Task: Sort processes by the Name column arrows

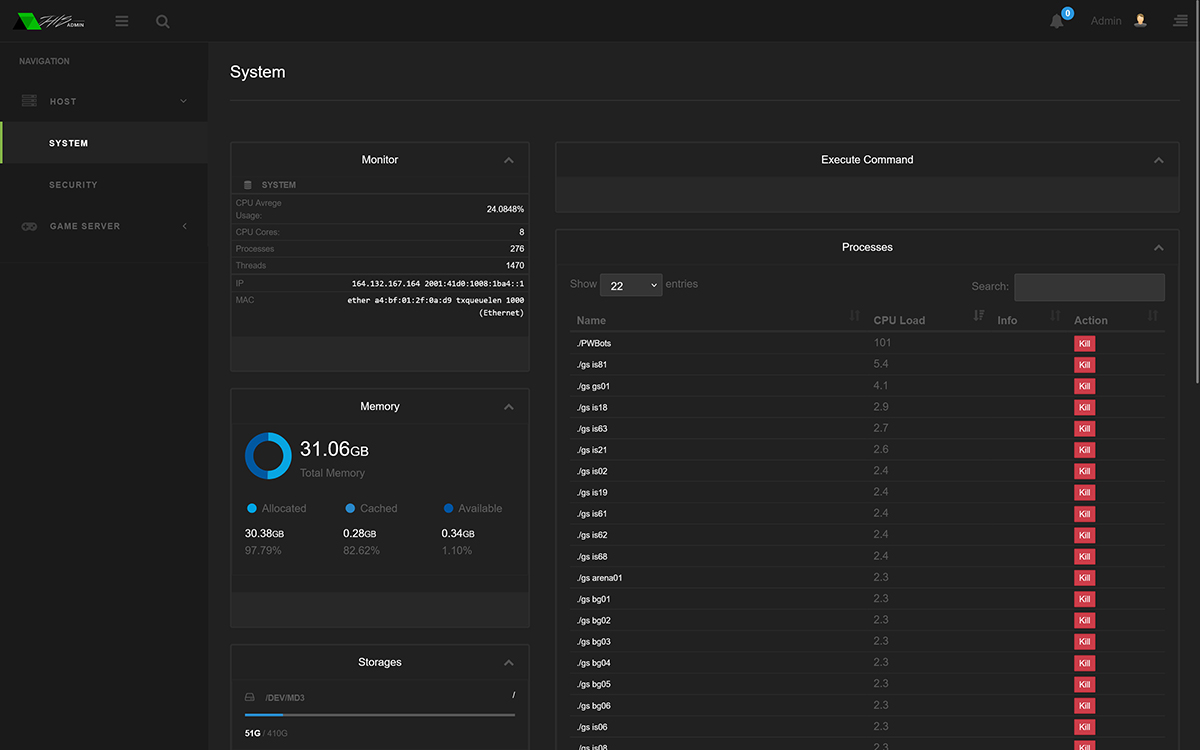Action: coord(854,316)
